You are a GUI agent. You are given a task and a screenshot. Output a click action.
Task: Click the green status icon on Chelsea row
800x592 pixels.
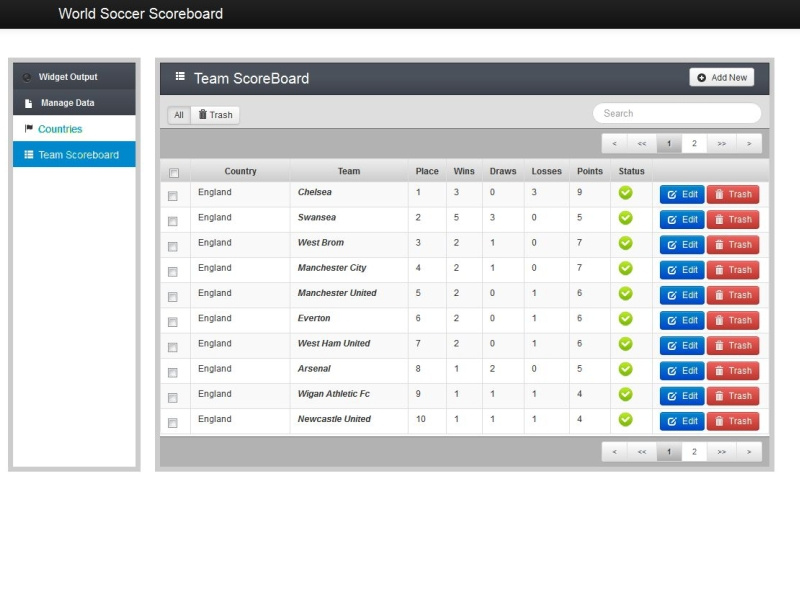click(625, 192)
